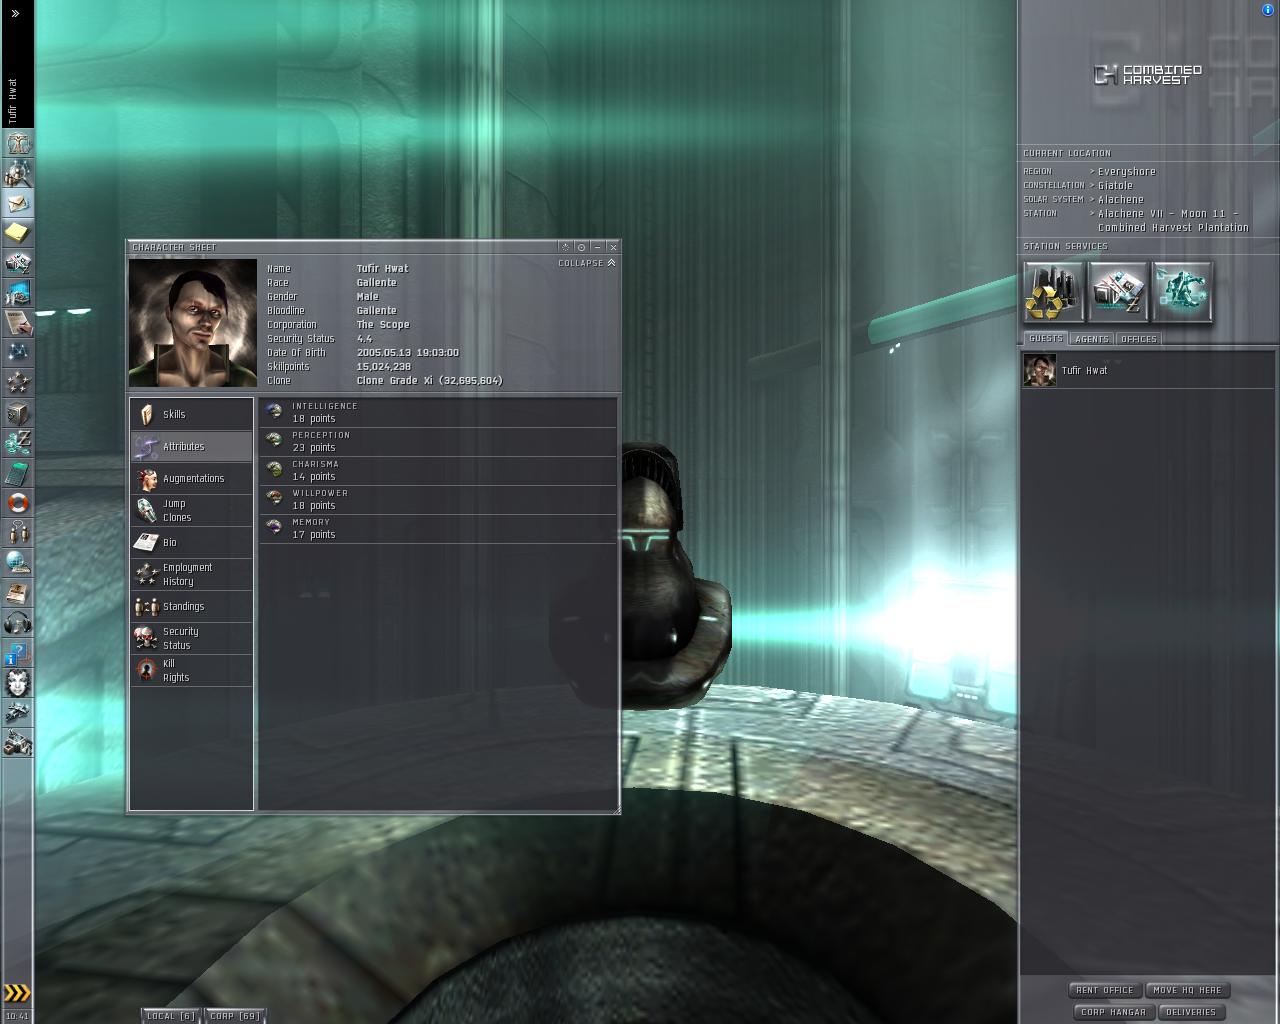Open the Local [6] chat channel

pyautogui.click(x=171, y=1016)
